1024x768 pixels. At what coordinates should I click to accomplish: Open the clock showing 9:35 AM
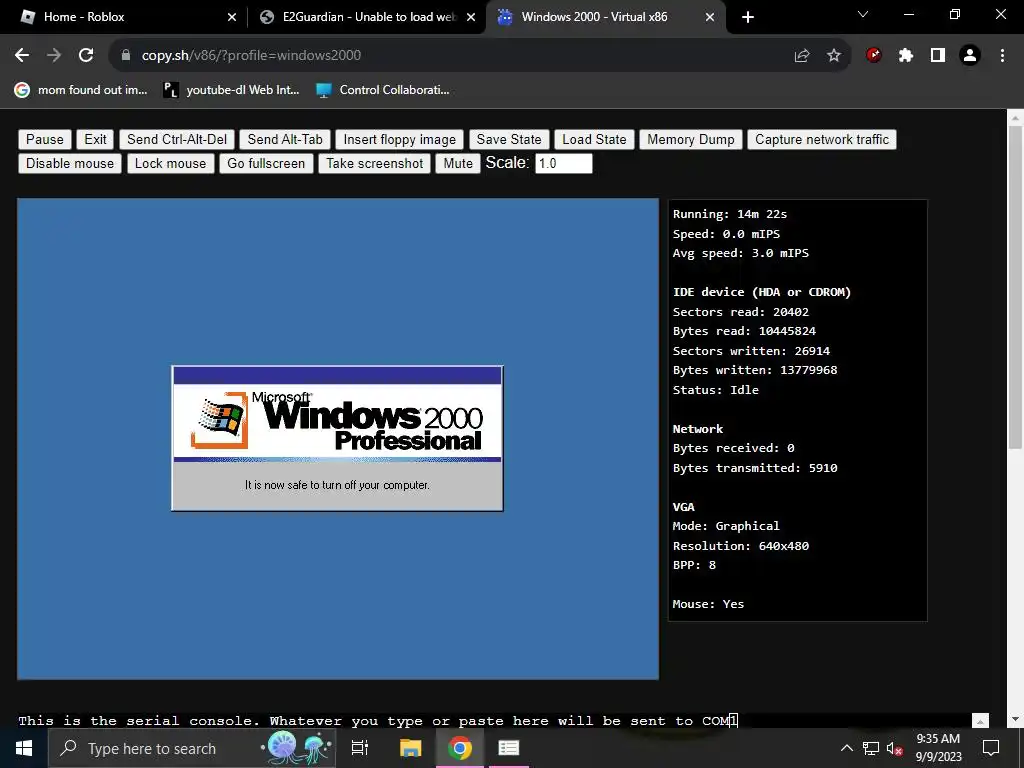click(x=938, y=748)
